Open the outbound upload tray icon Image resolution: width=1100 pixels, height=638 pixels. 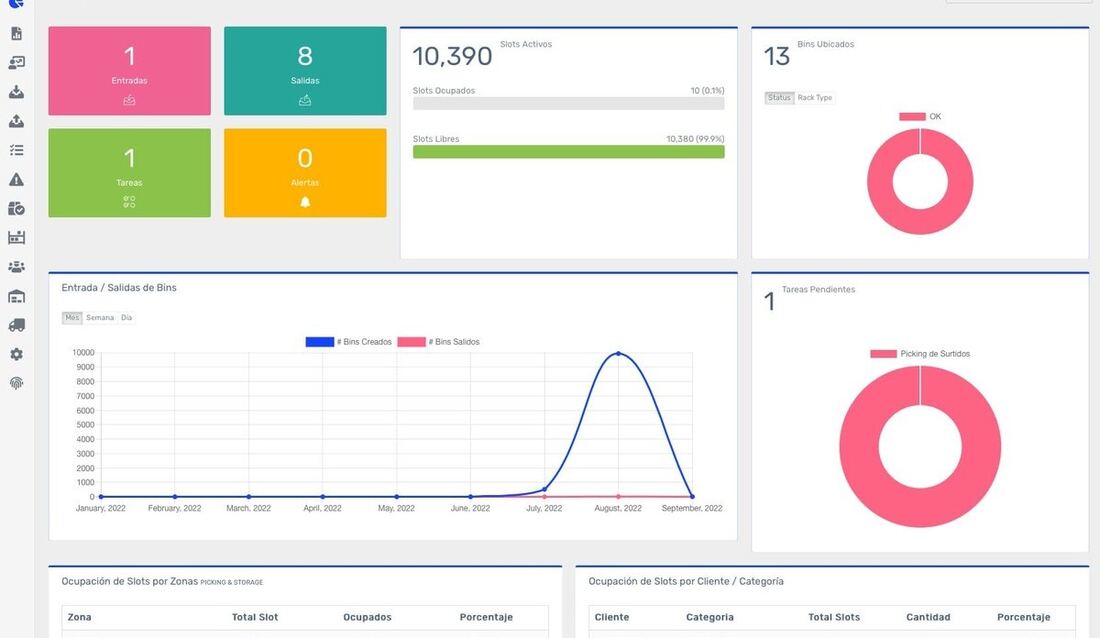click(x=16, y=121)
